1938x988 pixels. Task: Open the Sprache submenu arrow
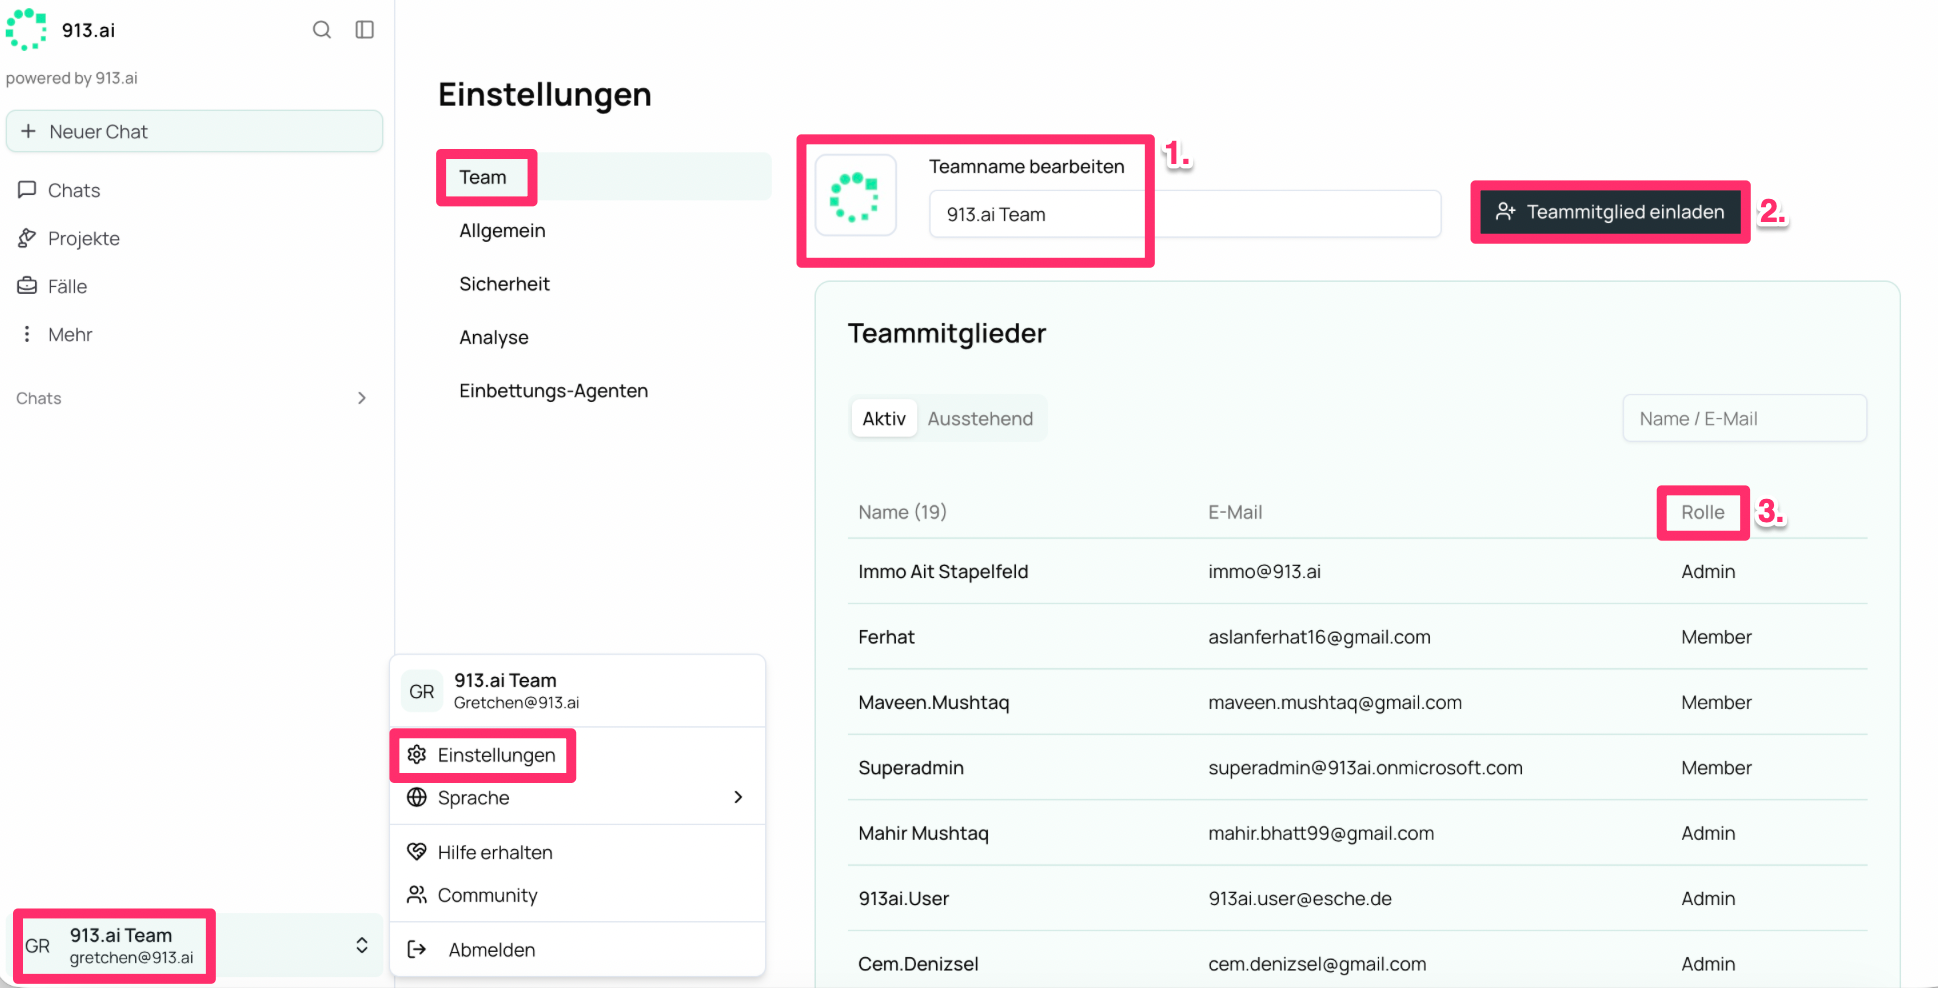tap(738, 797)
